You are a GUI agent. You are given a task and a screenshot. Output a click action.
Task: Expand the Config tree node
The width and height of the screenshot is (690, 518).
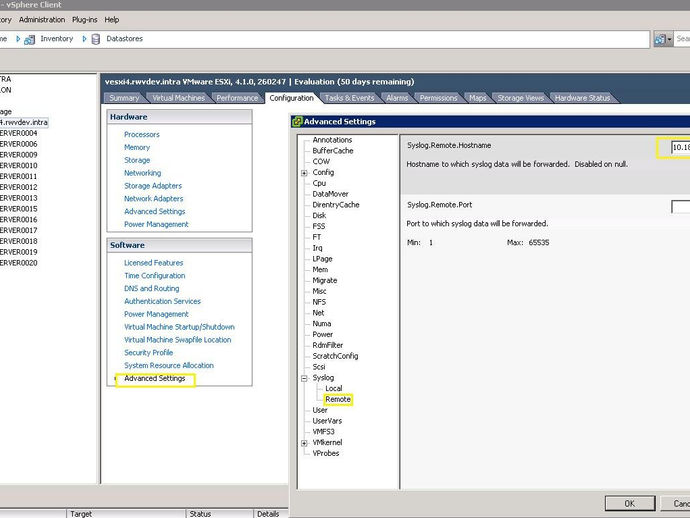[x=304, y=173]
